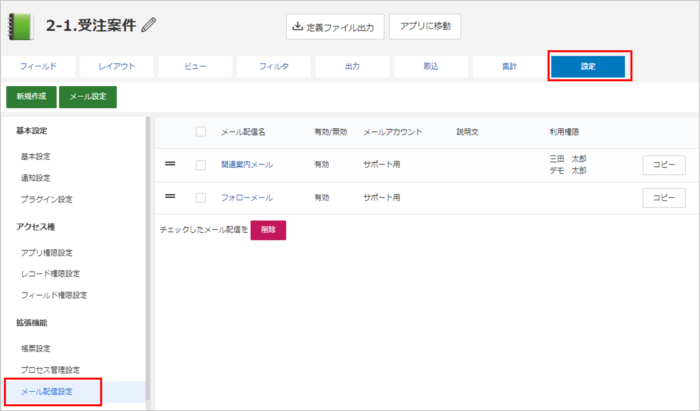
Task: Open アプリ権限設定 in sidebar
Action: [46, 253]
